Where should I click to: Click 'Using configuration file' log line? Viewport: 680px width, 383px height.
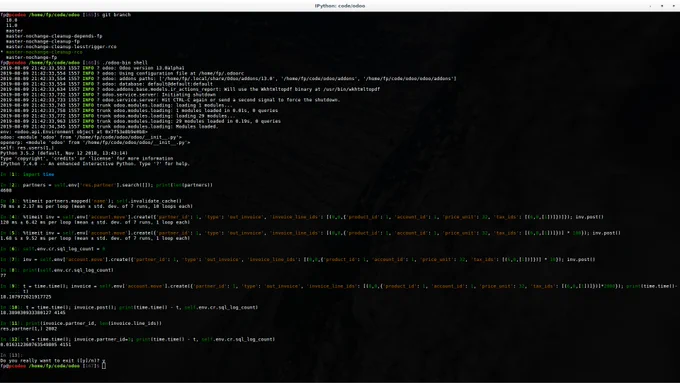pos(122,73)
